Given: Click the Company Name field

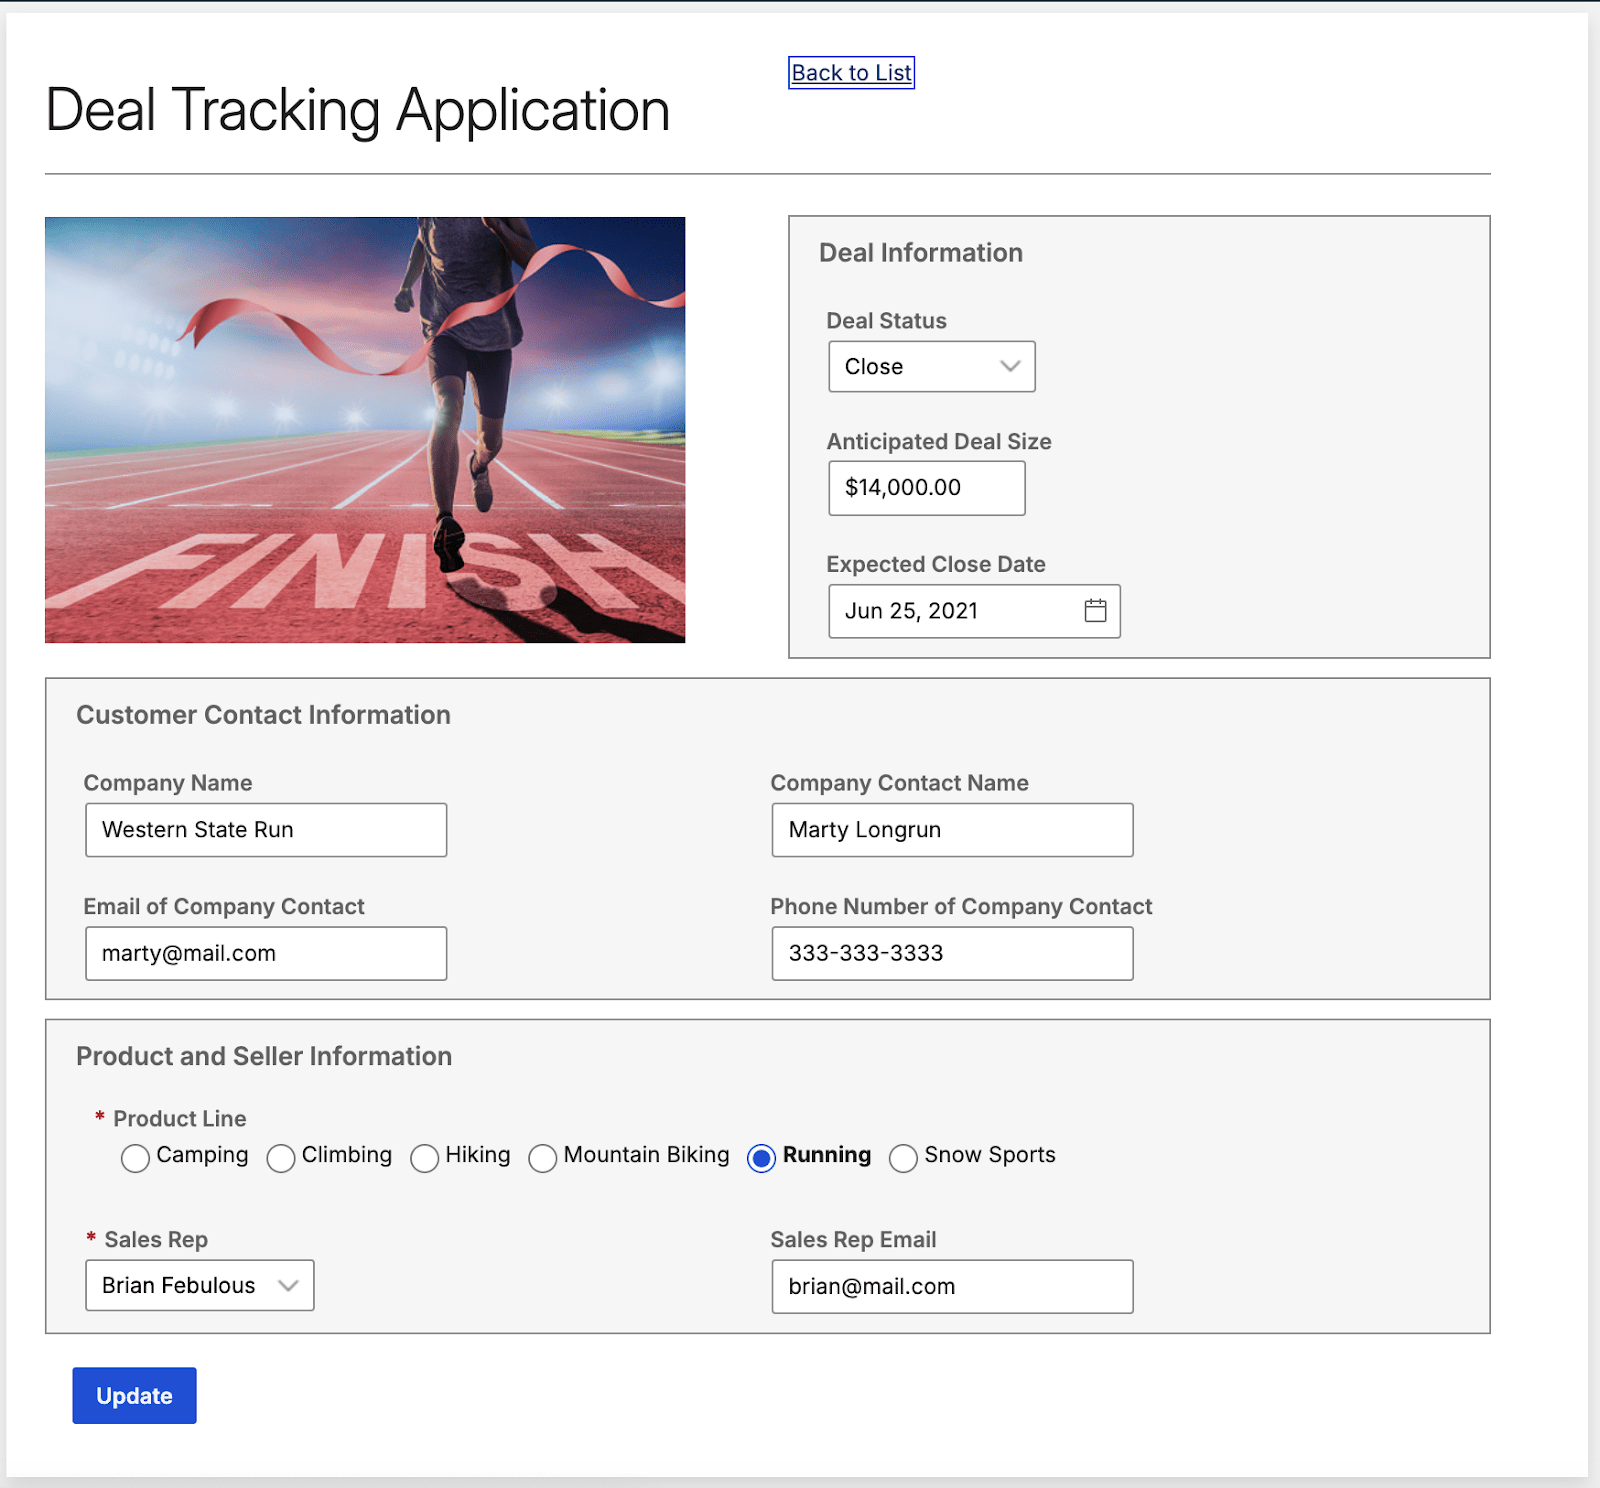Looking at the screenshot, I should pyautogui.click(x=264, y=829).
